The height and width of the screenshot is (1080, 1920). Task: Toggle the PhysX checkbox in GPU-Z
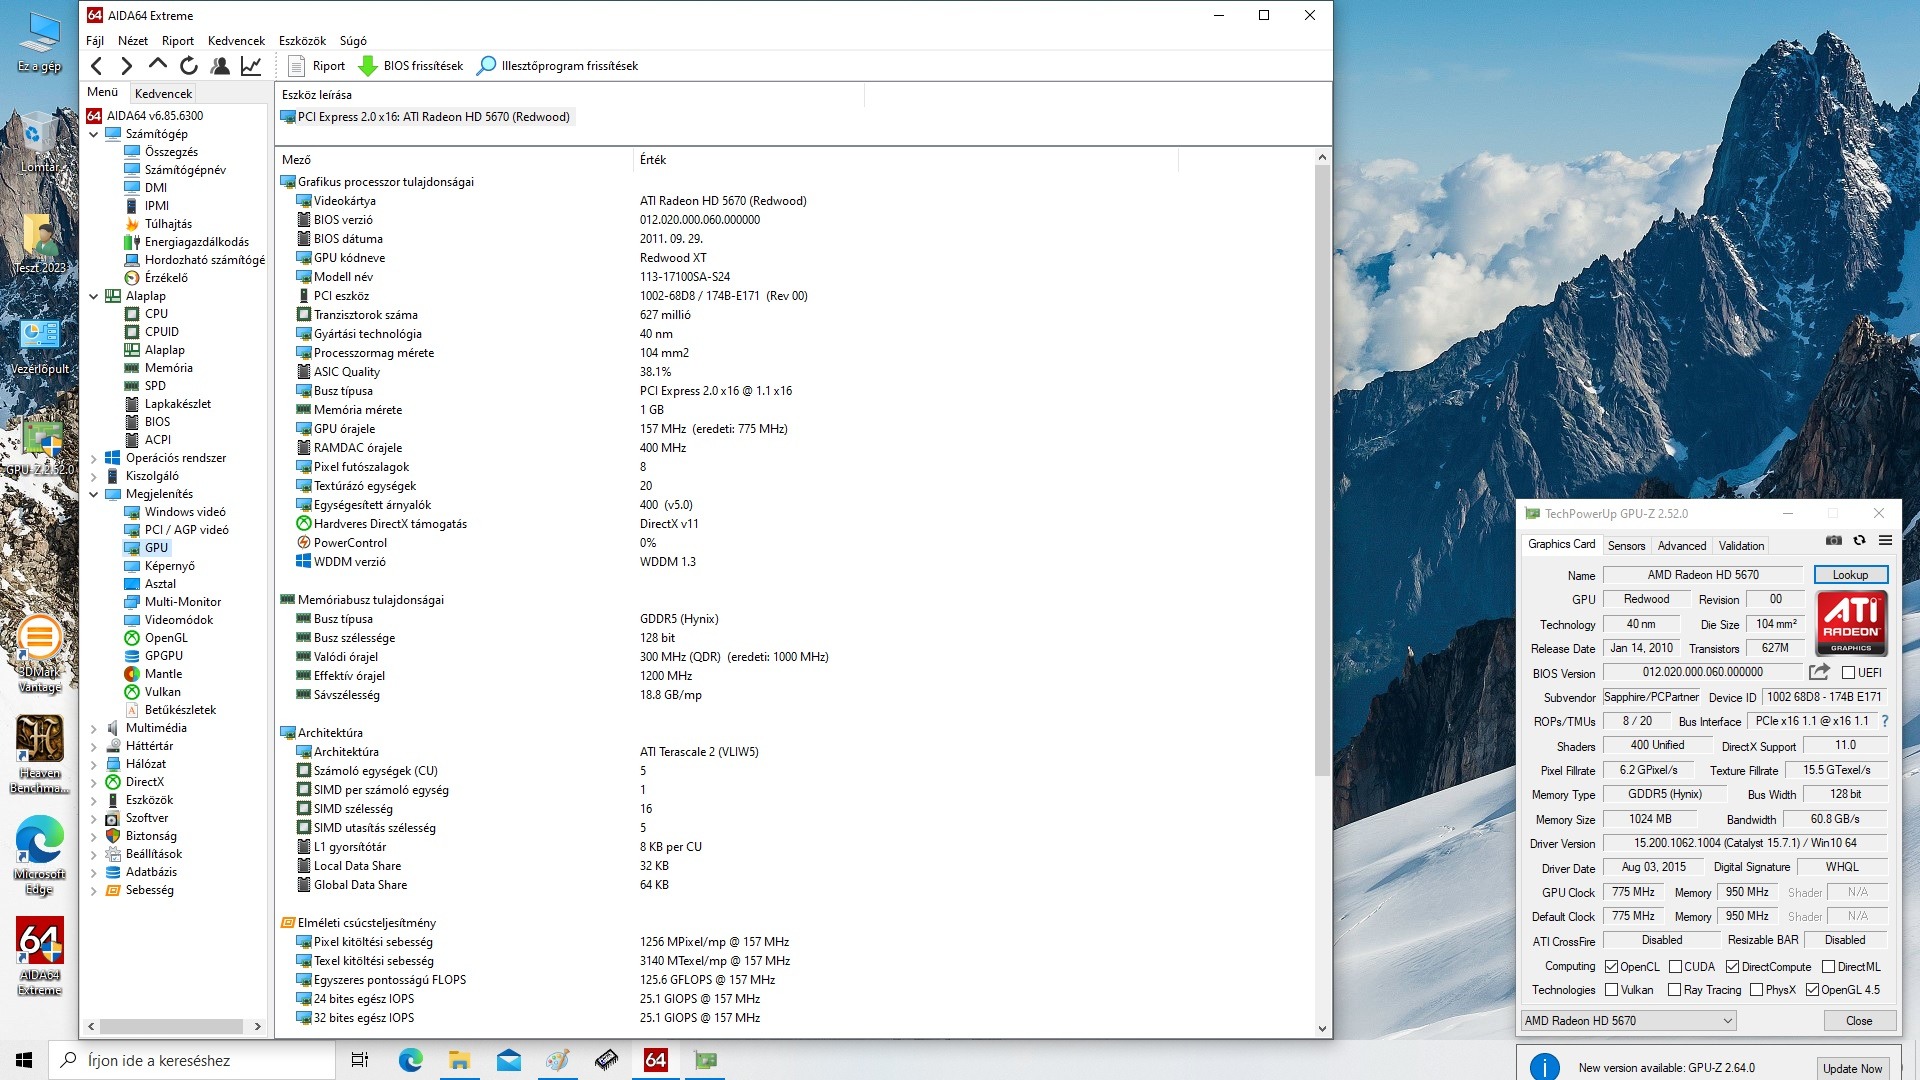point(1756,990)
